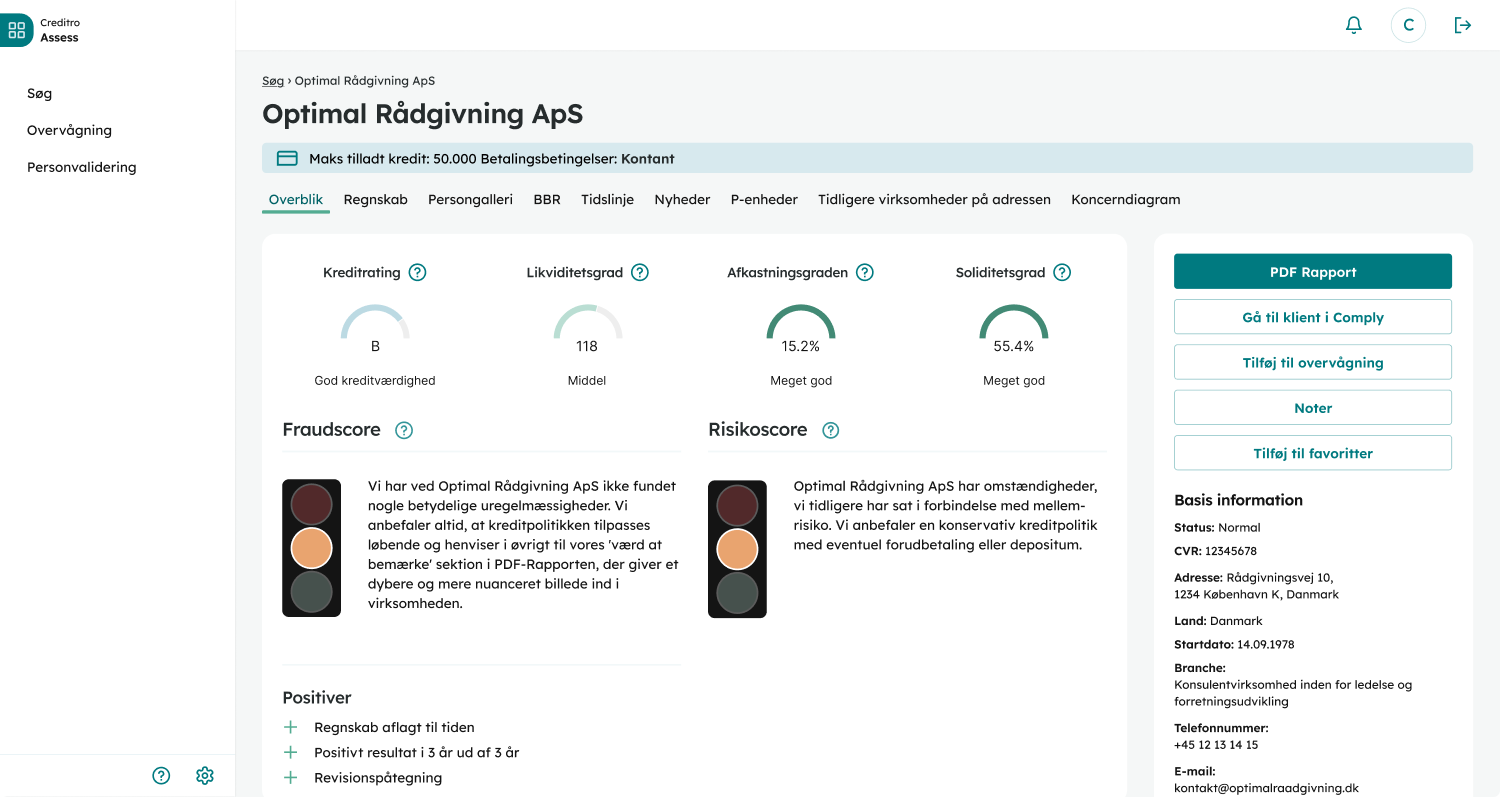The height and width of the screenshot is (798, 1500).
Task: Click the credit card icon in banner
Action: tap(287, 158)
